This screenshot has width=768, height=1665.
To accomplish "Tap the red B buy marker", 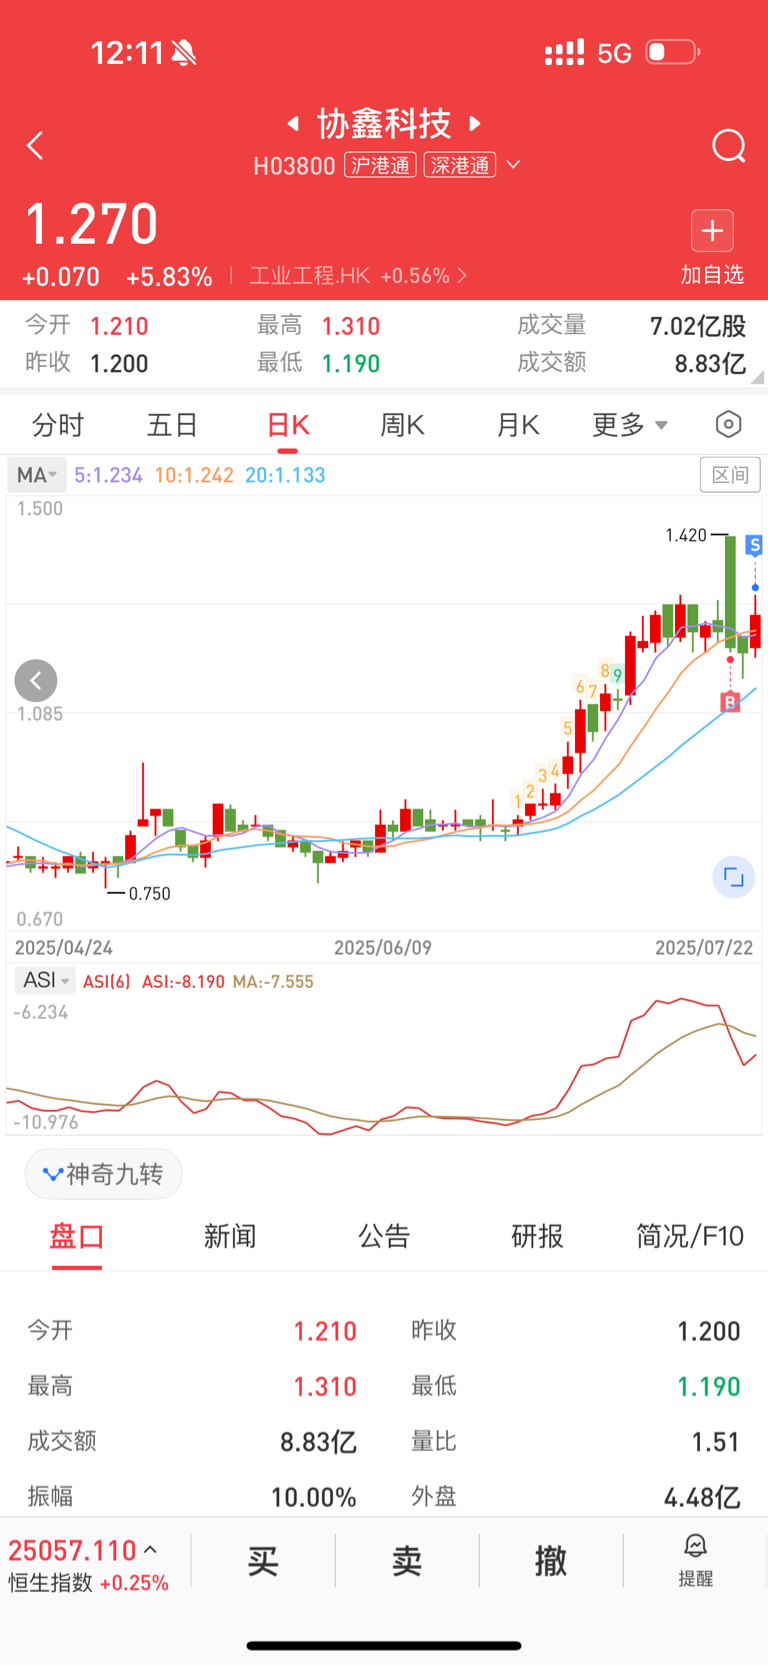I will (731, 702).
